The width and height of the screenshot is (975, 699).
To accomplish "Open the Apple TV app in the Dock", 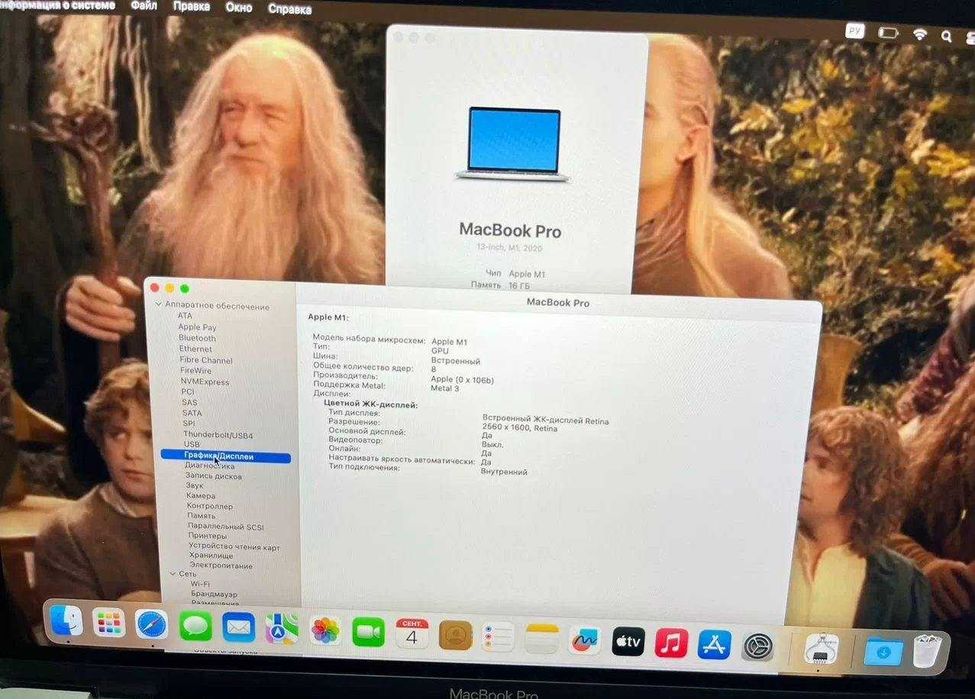I will point(628,642).
